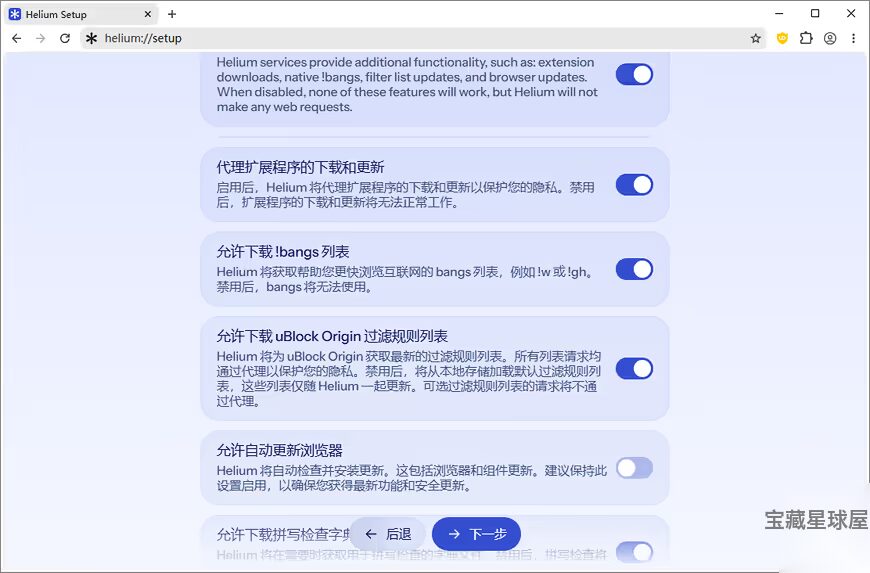Reload the helium://setup page
This screenshot has height=573, width=870.
pos(65,38)
